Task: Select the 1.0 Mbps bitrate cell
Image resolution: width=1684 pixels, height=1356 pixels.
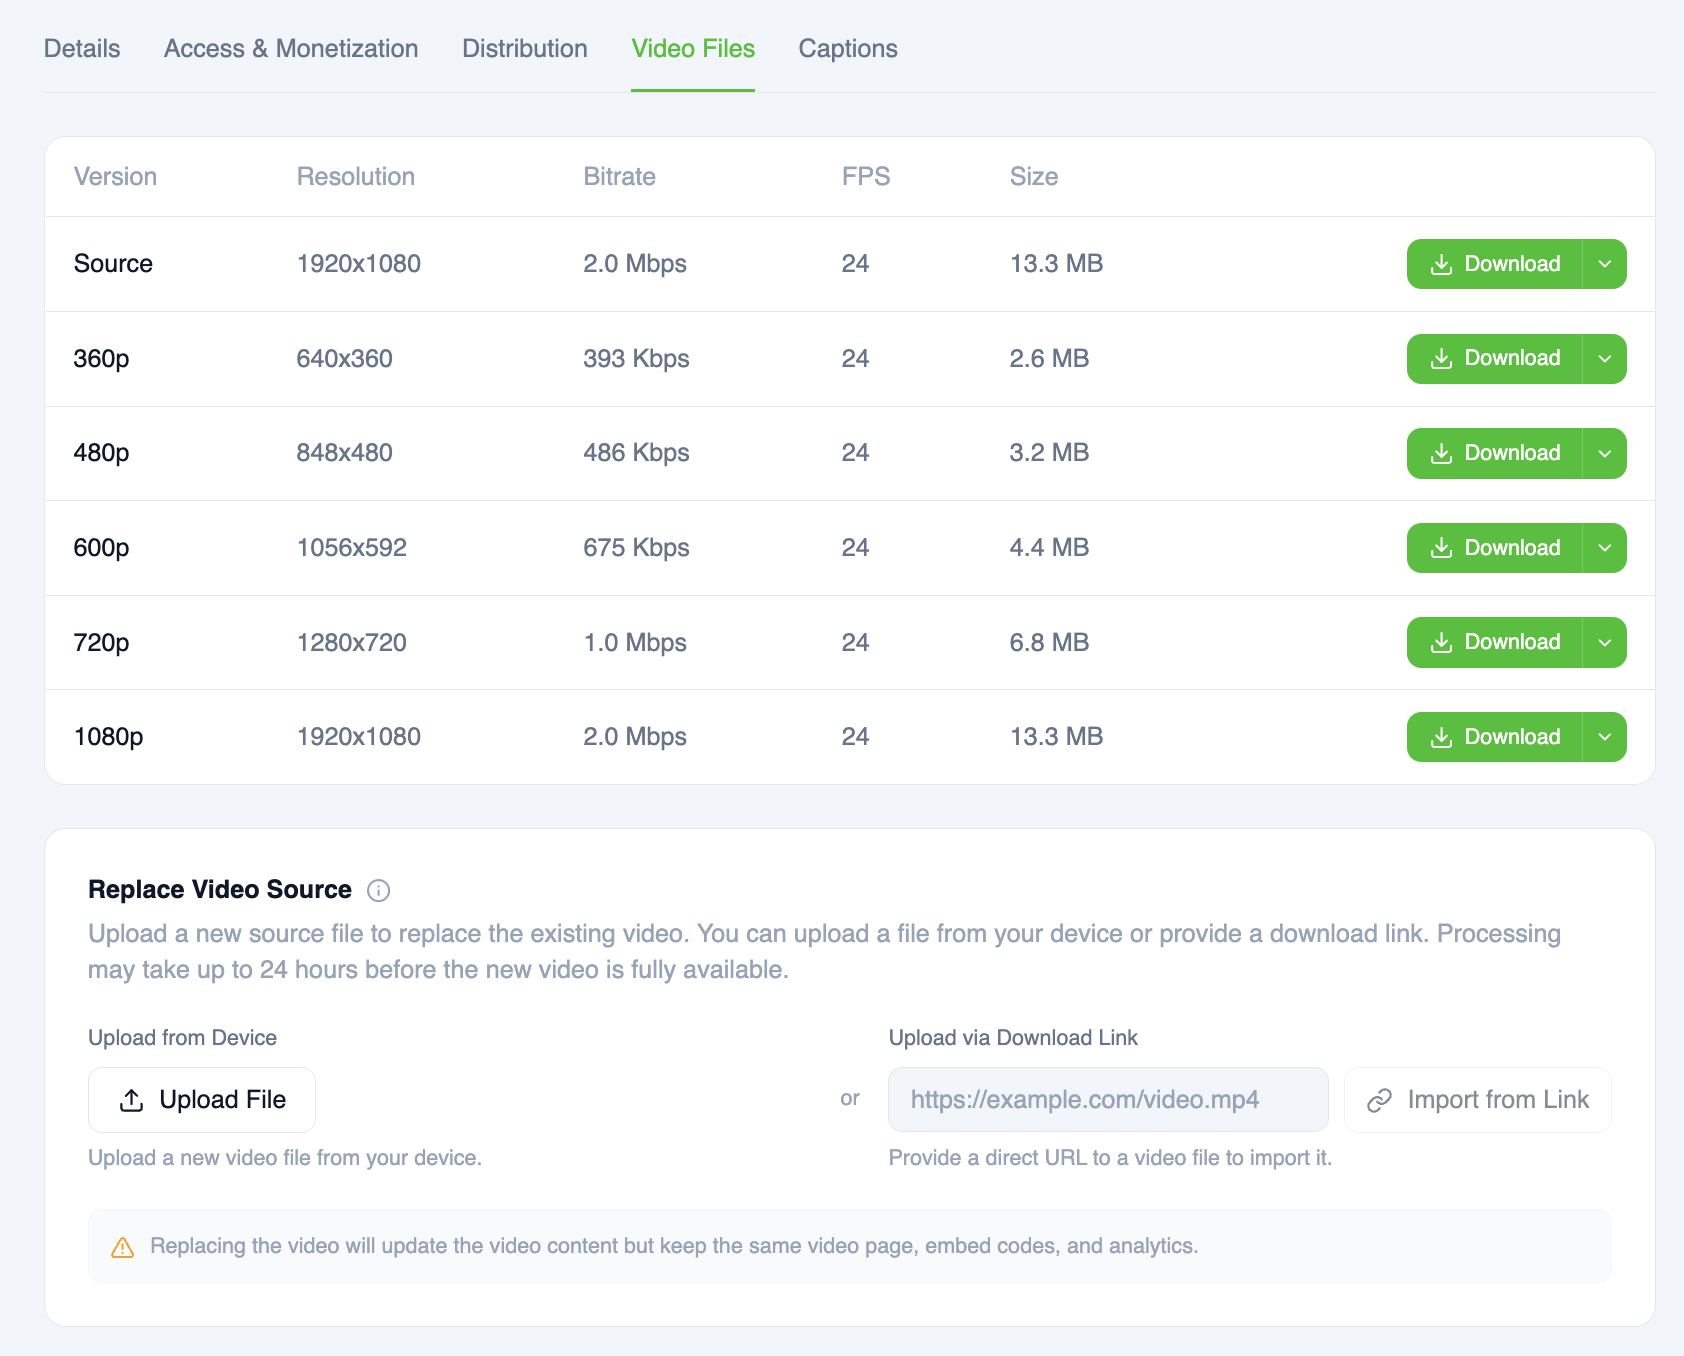Action: (x=635, y=642)
